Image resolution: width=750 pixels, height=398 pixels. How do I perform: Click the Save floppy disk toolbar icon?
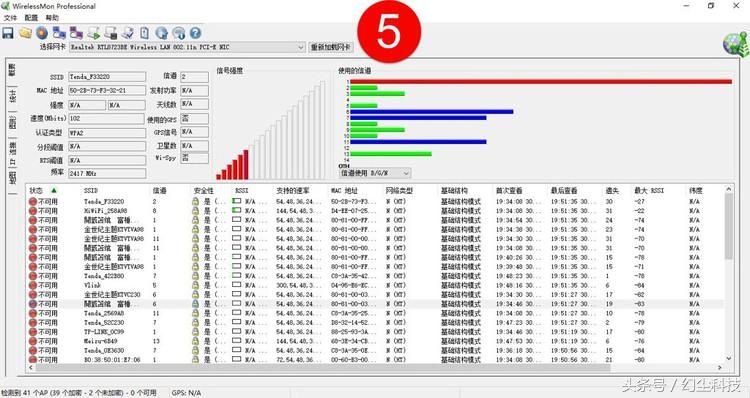pyautogui.click(x=8, y=33)
